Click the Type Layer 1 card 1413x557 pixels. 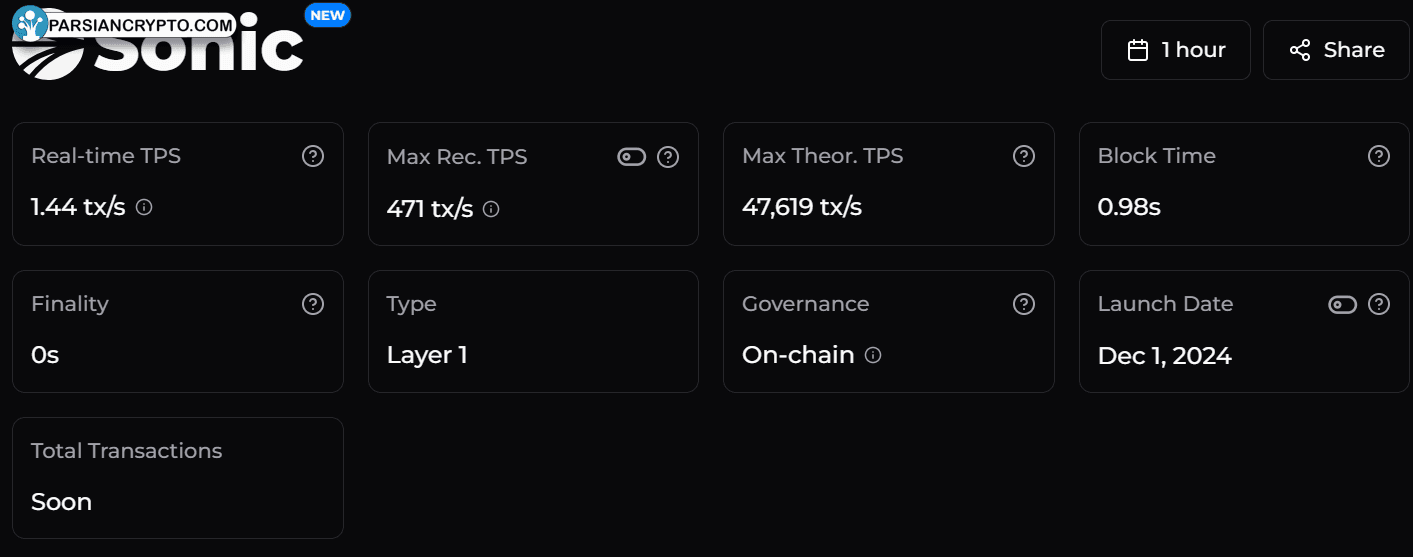533,330
